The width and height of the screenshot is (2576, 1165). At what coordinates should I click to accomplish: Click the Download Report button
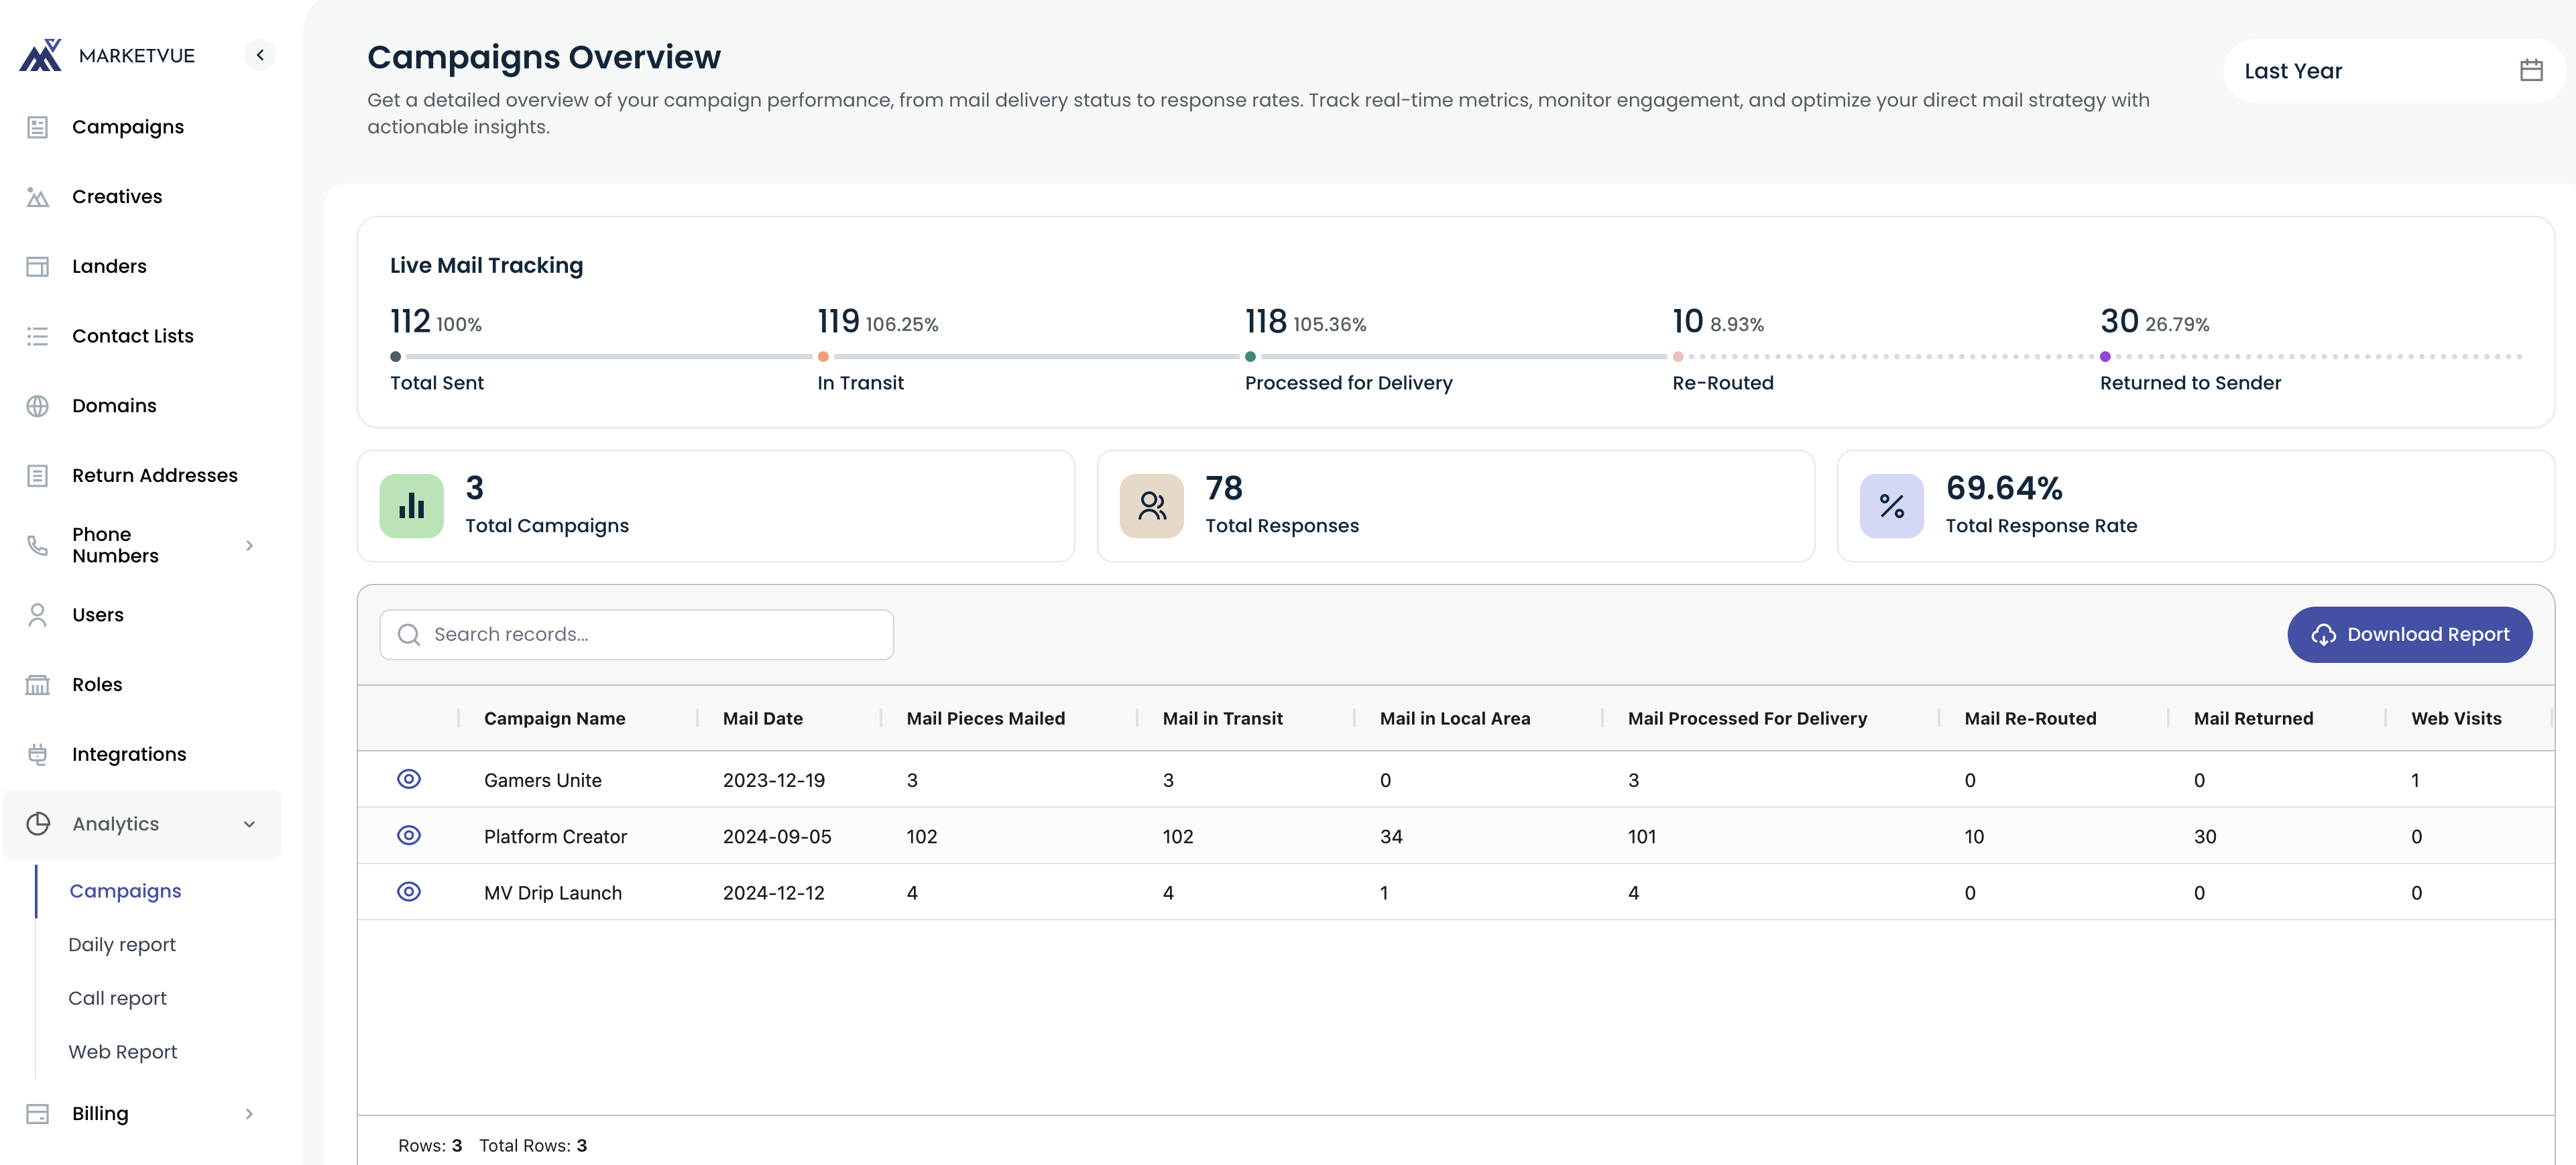tap(2409, 634)
